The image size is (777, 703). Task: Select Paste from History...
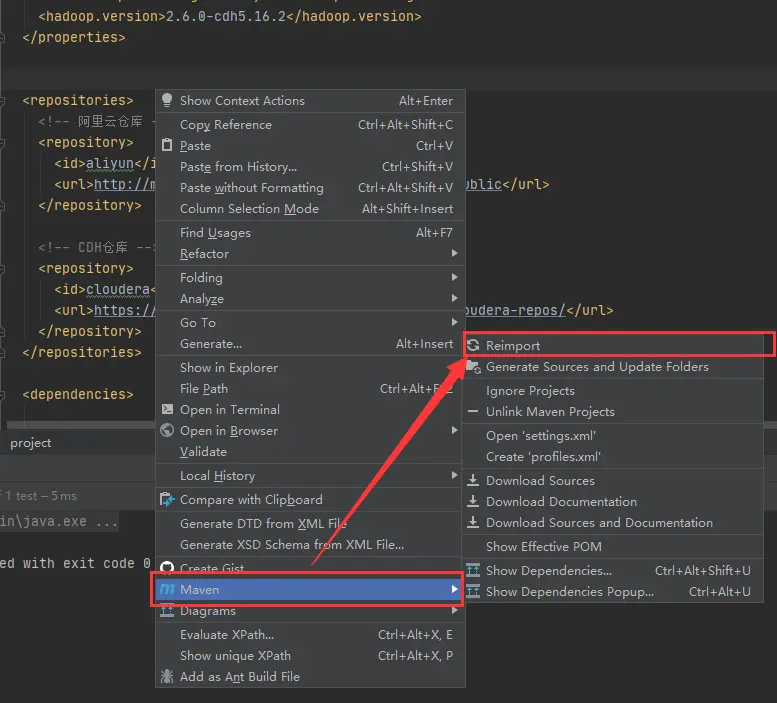310,166
